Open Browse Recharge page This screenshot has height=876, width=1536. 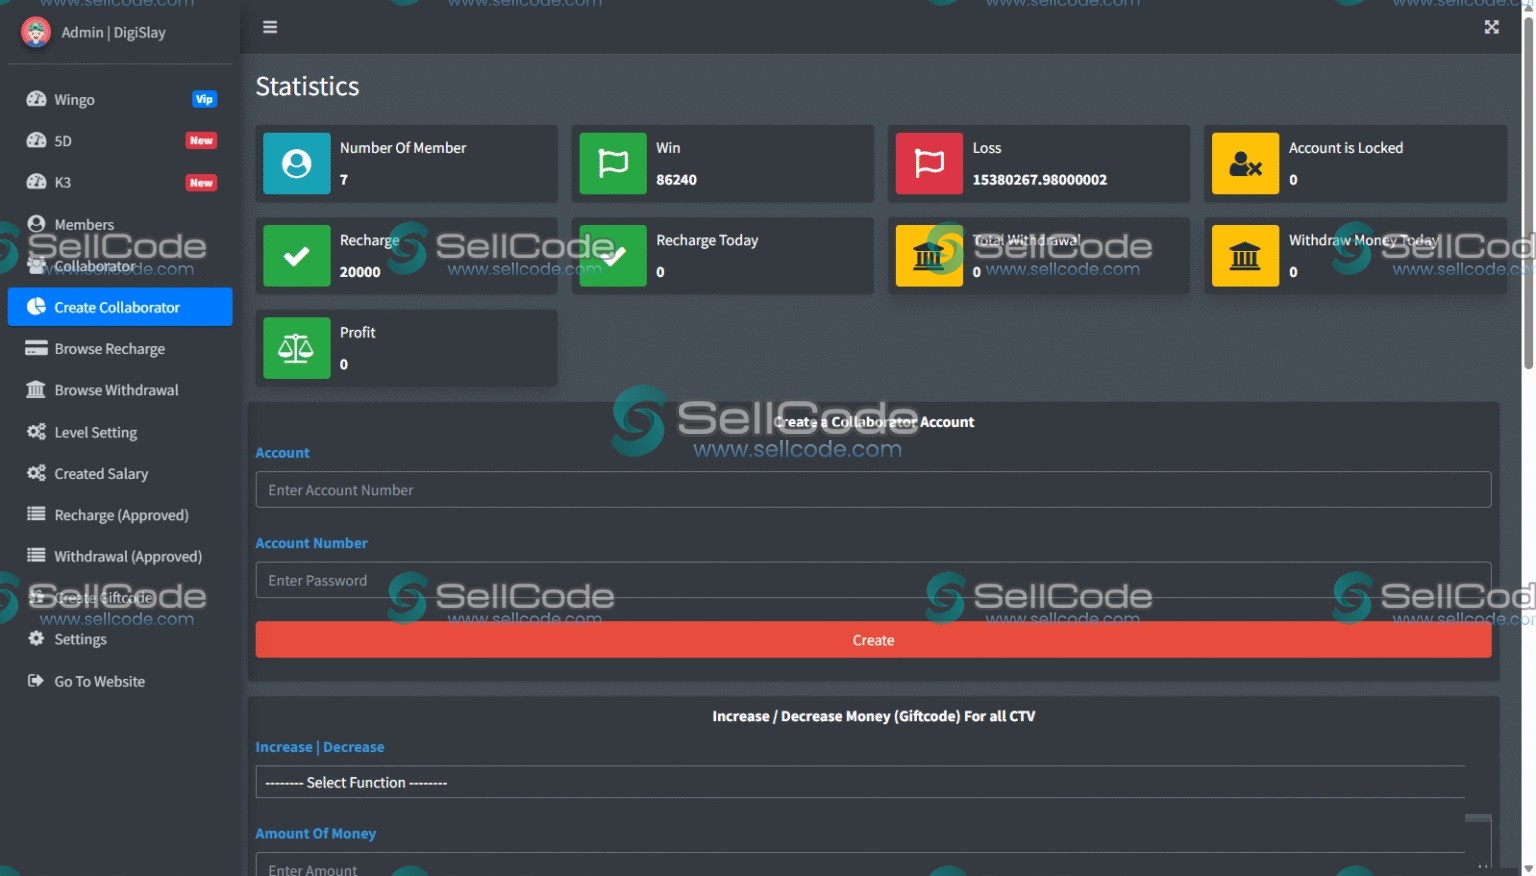tap(120, 348)
